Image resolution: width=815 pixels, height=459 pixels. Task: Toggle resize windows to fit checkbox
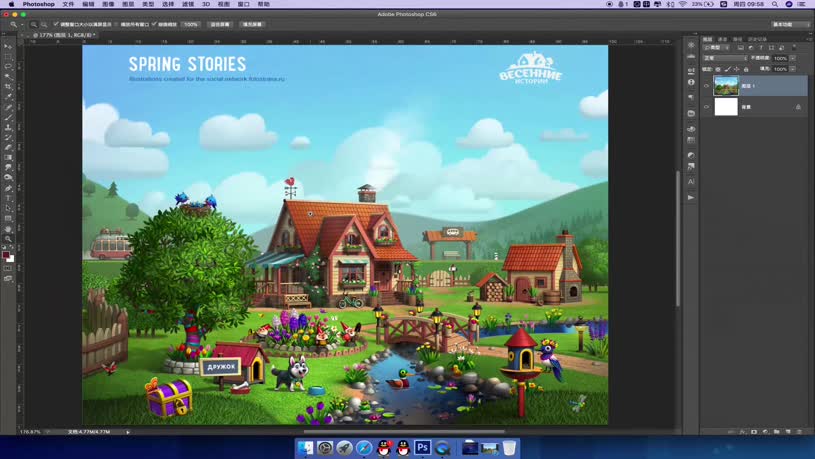[56, 24]
